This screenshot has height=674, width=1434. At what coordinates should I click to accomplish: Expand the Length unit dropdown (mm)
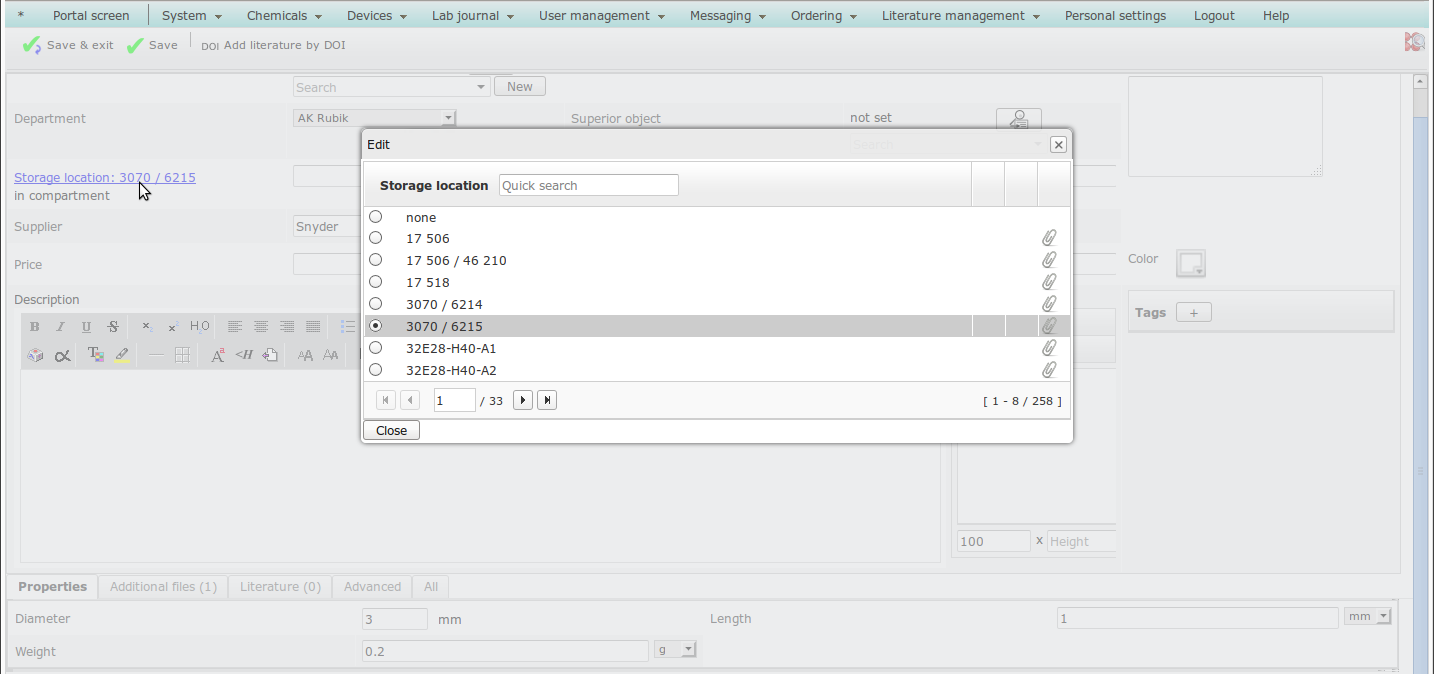(x=1383, y=617)
